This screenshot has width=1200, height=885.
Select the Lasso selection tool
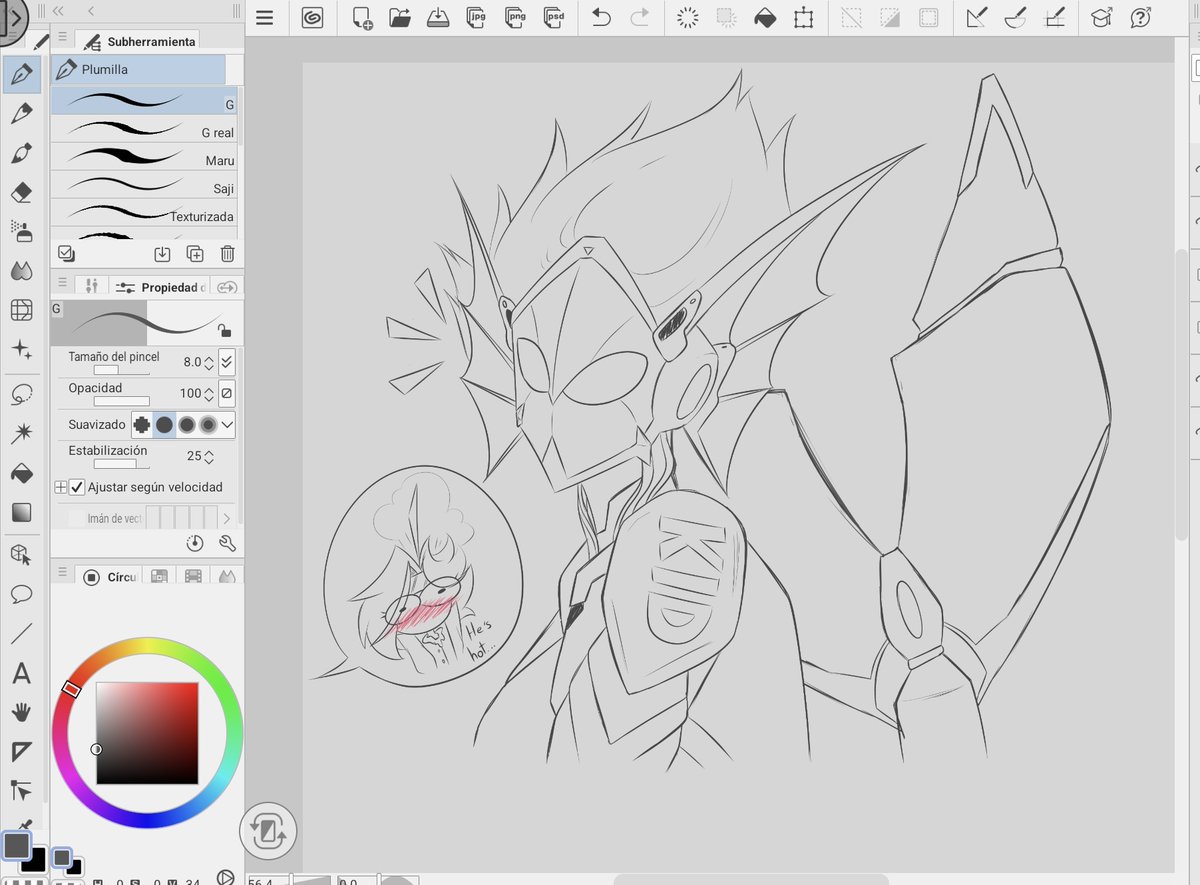tap(21, 394)
